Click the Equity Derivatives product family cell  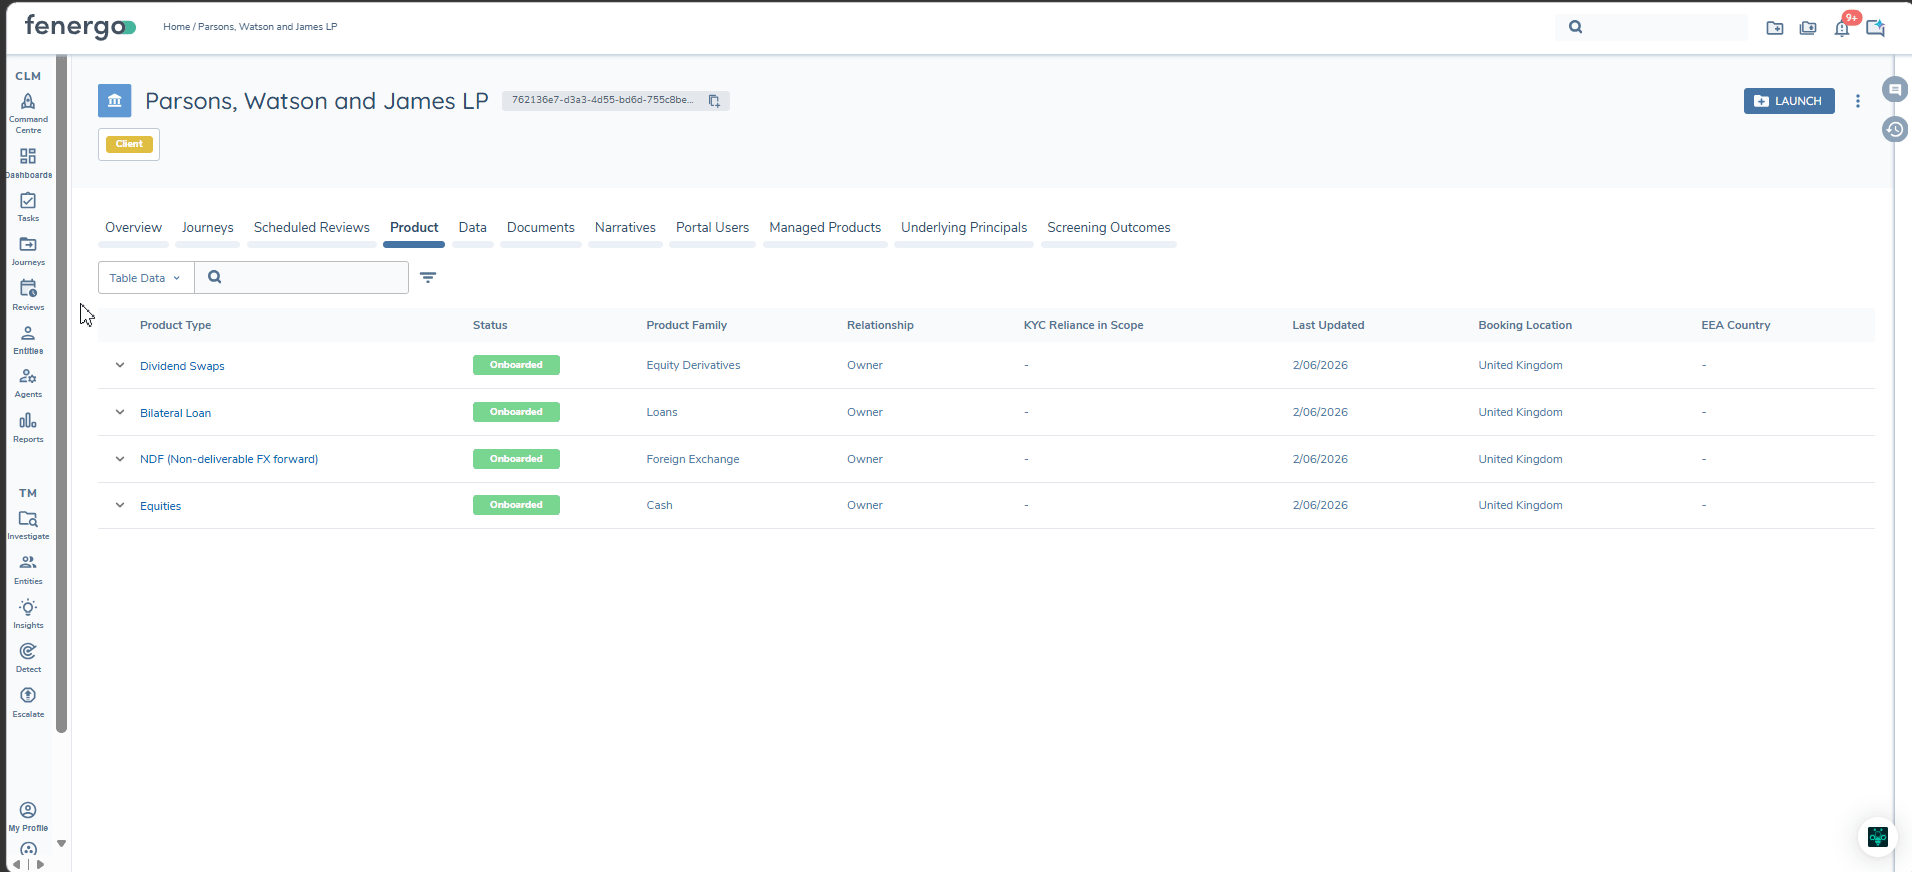click(693, 365)
